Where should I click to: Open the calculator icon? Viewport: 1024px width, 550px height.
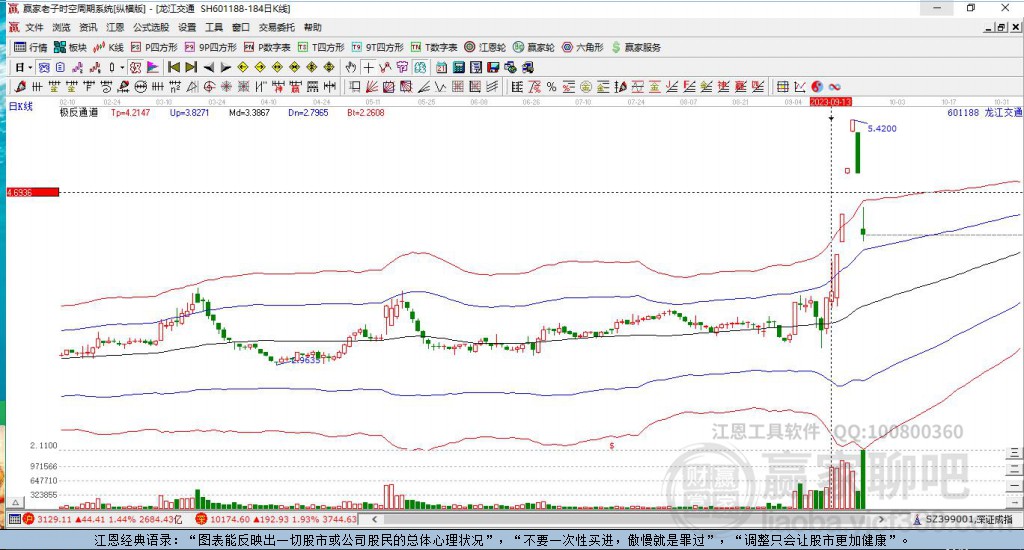[458, 67]
